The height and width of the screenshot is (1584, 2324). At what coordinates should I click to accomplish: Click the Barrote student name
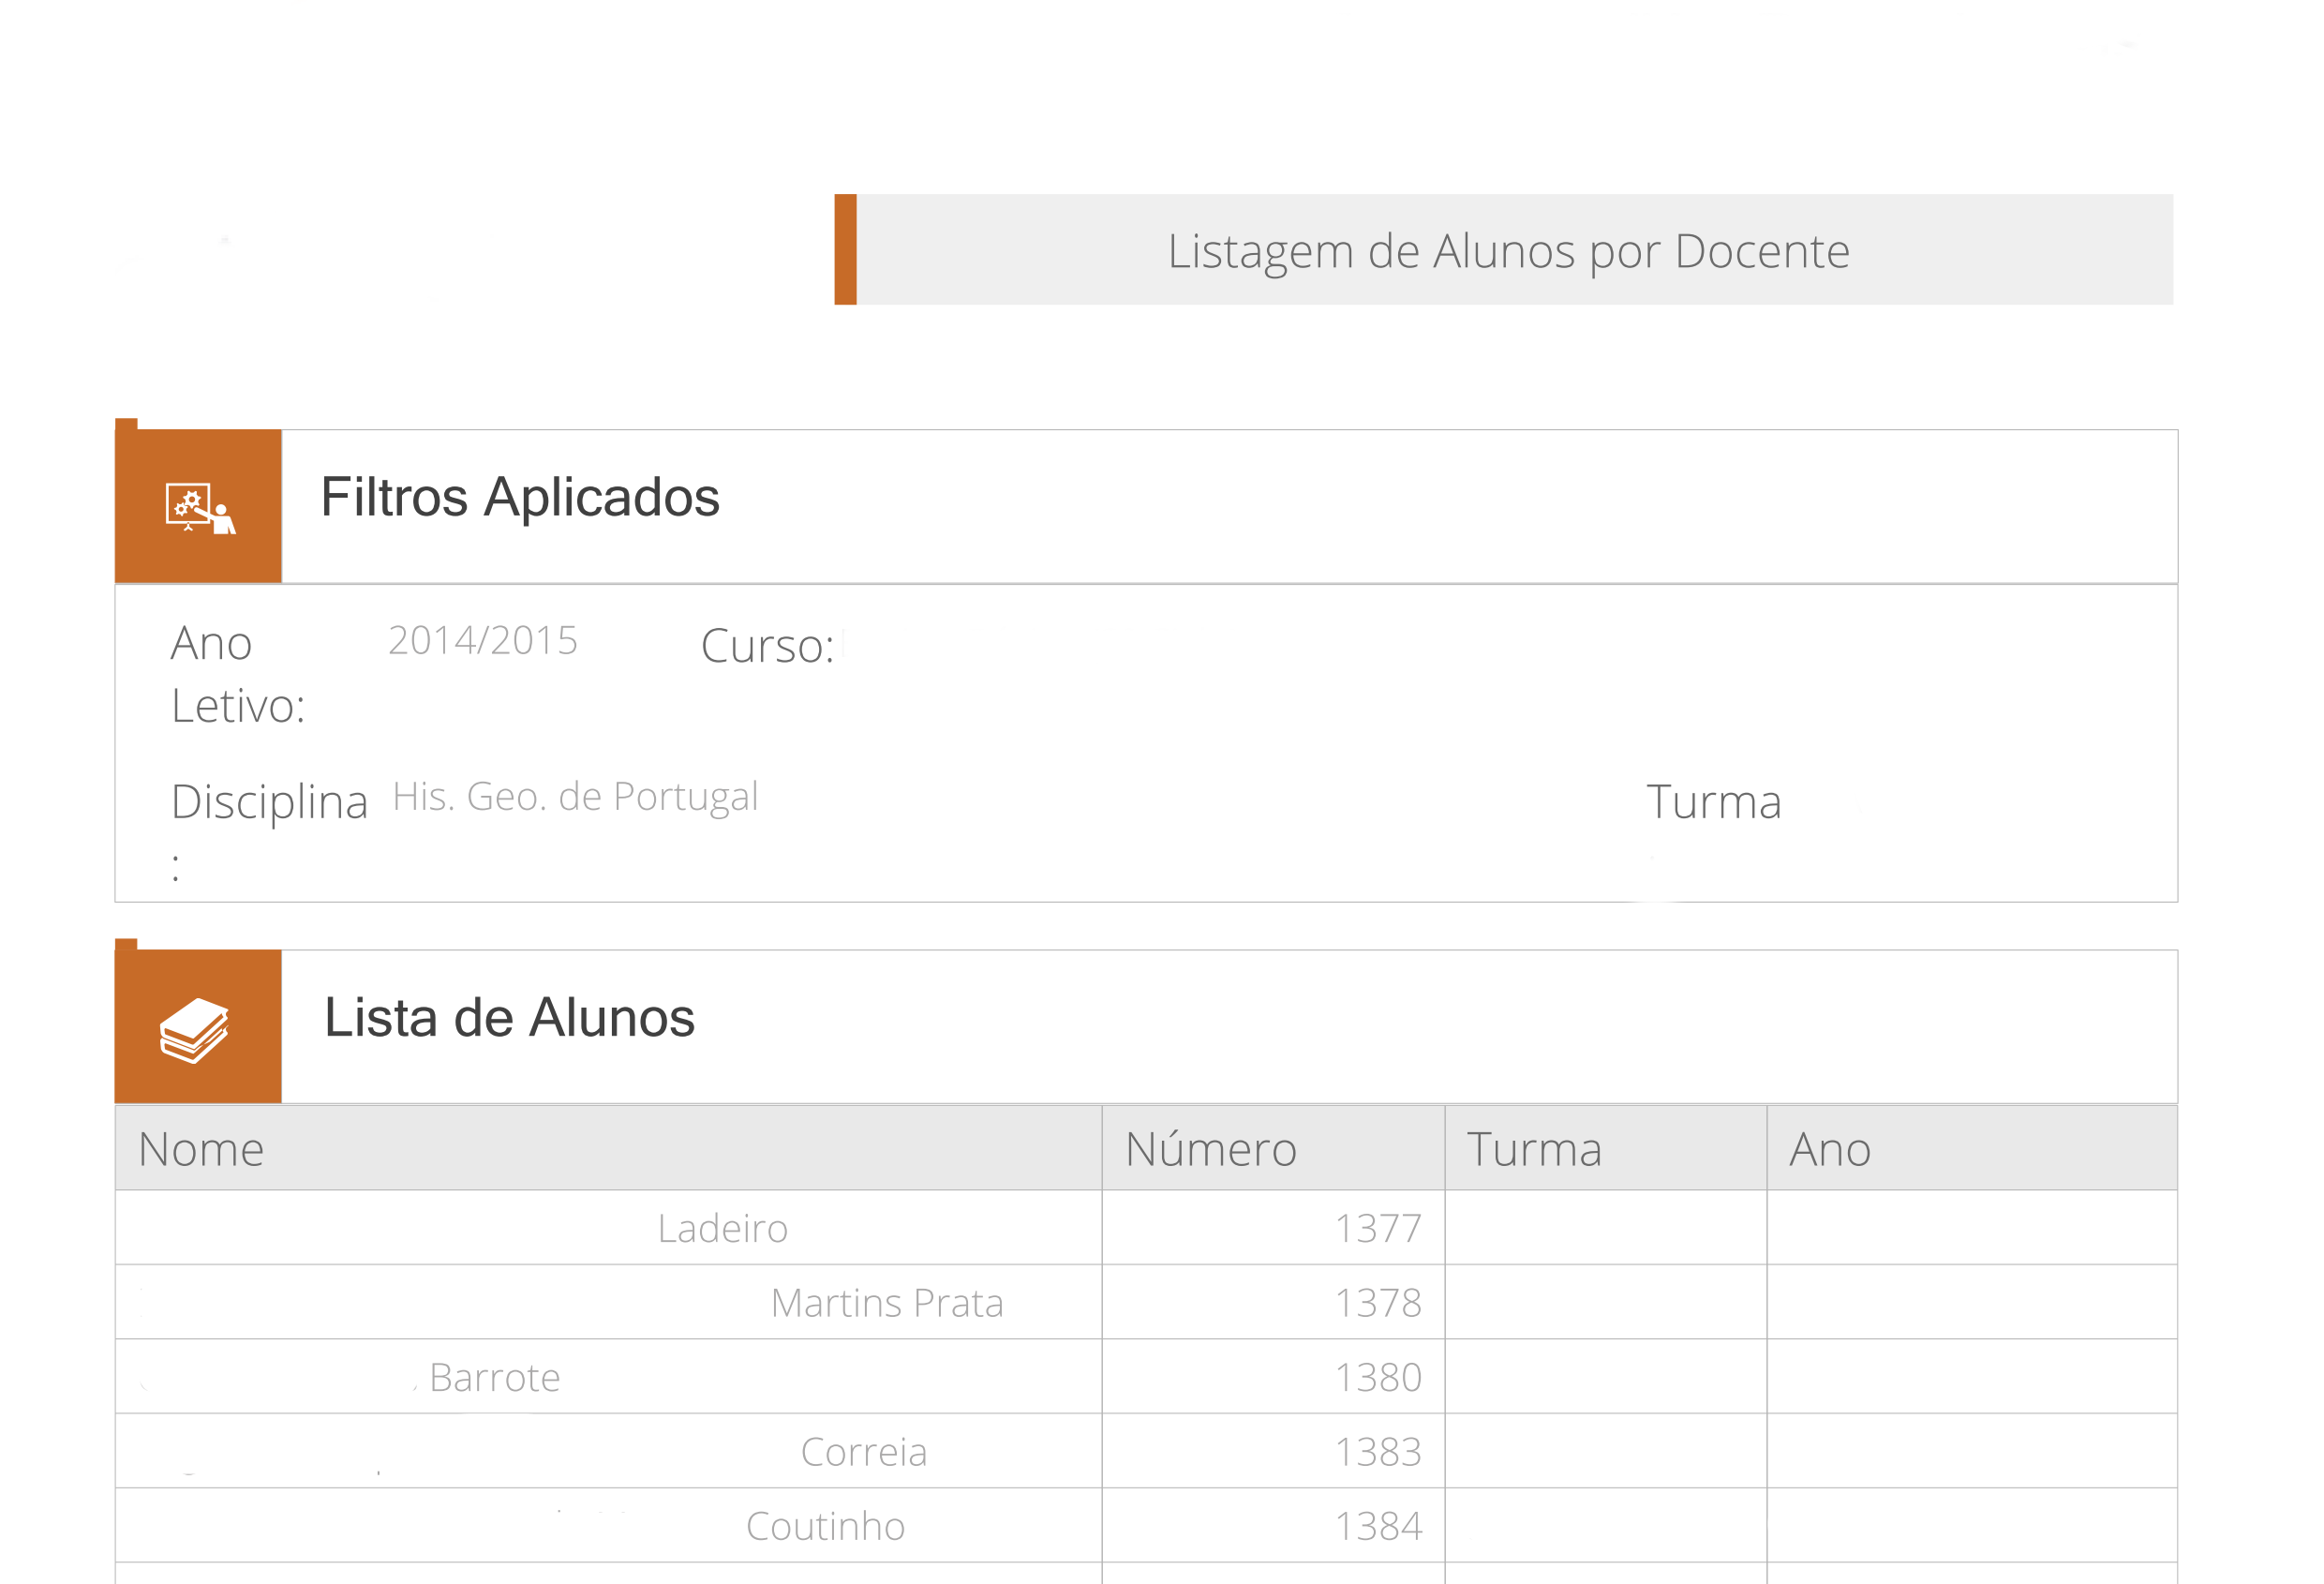coord(494,1379)
